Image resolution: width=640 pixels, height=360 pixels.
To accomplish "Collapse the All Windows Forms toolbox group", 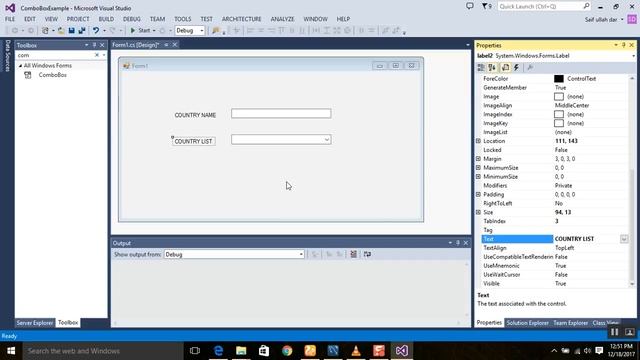I will point(20,66).
